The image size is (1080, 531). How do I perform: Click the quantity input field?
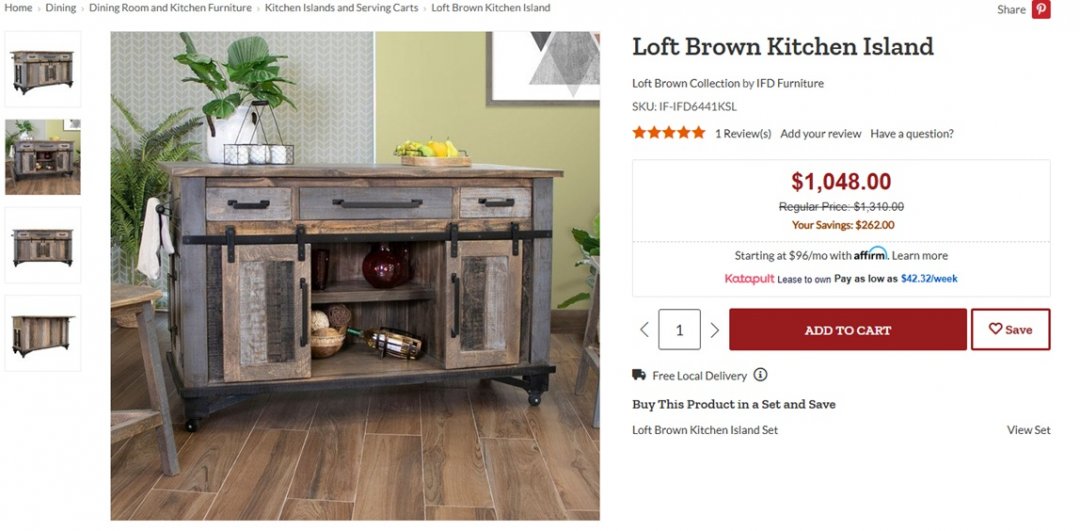coord(679,330)
